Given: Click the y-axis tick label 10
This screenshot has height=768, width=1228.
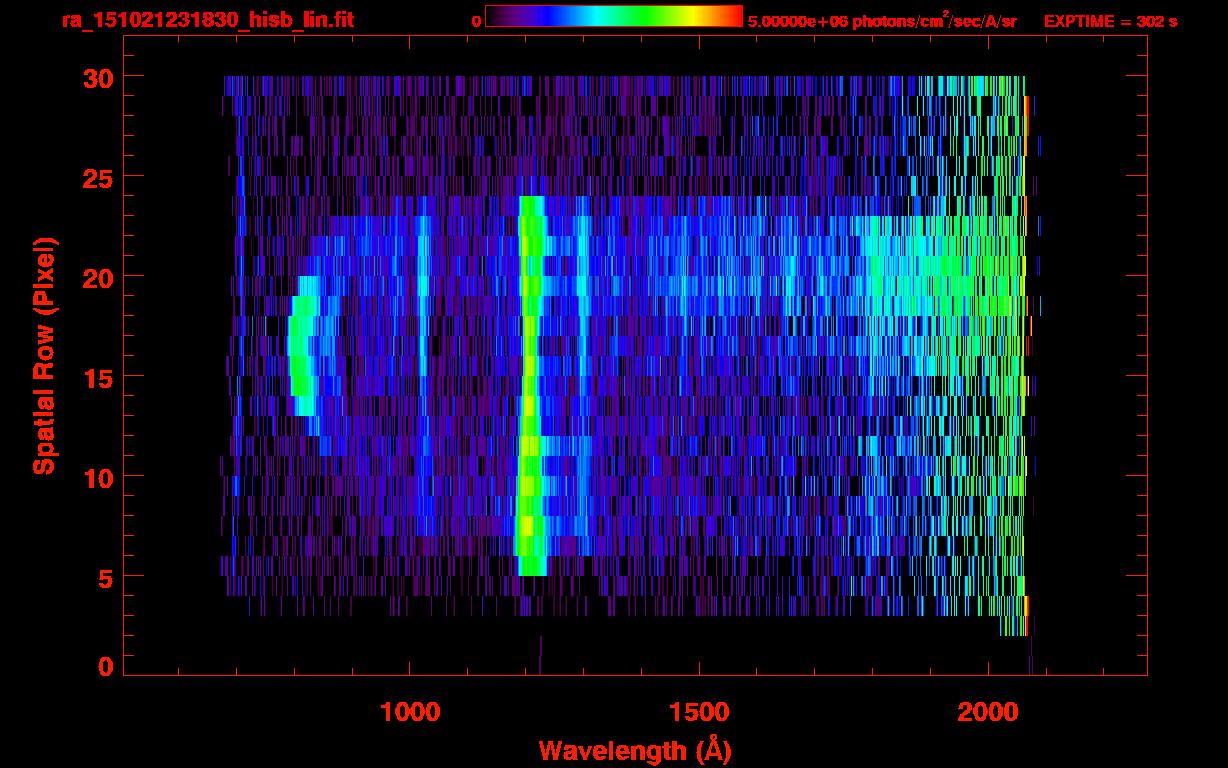Looking at the screenshot, I should coord(96,477).
